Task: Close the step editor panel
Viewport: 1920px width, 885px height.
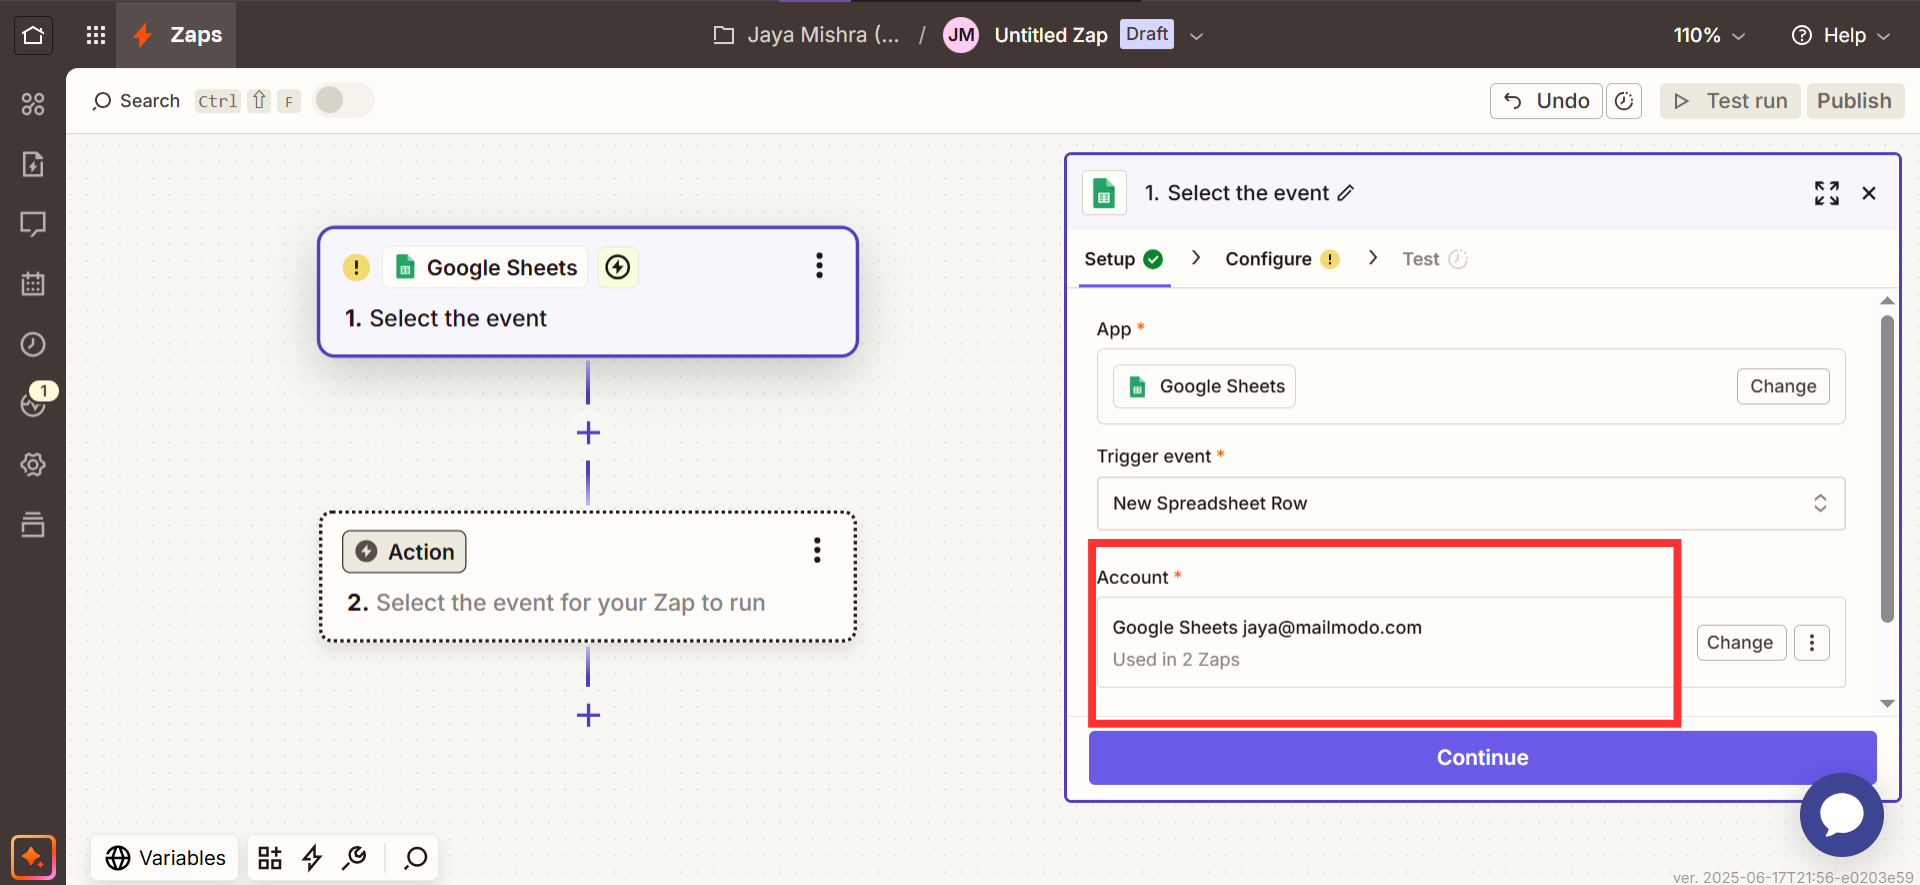Action: pyautogui.click(x=1869, y=193)
